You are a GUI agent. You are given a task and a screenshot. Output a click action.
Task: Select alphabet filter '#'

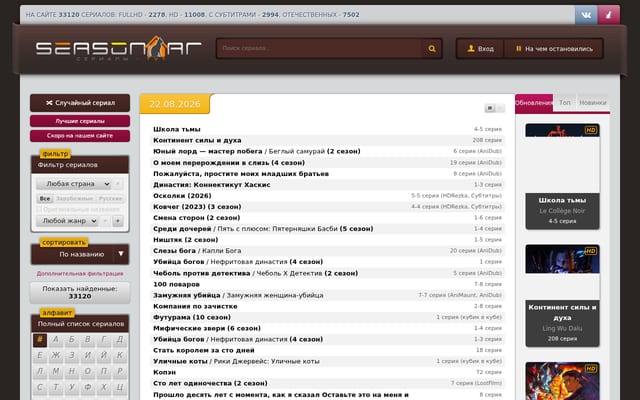point(40,340)
